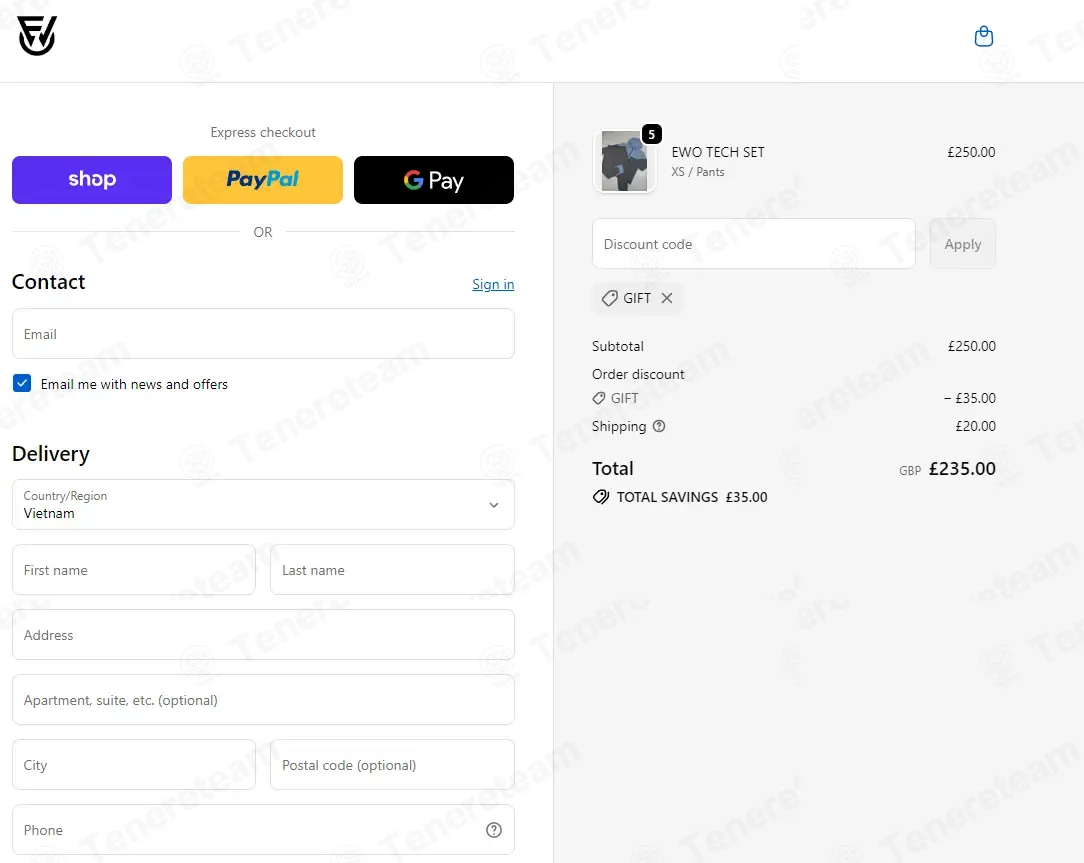Click the Postal code (optional) field
1084x863 pixels.
392,765
